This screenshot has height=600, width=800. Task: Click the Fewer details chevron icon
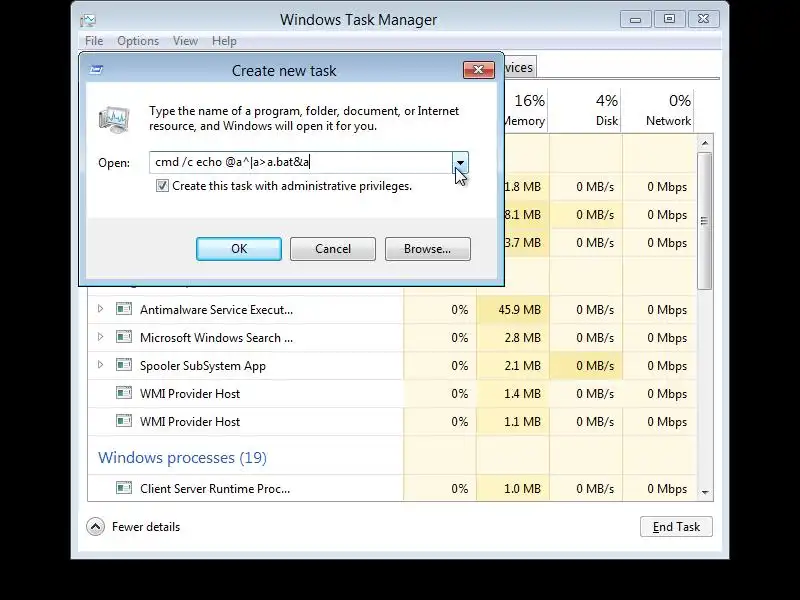click(95, 527)
